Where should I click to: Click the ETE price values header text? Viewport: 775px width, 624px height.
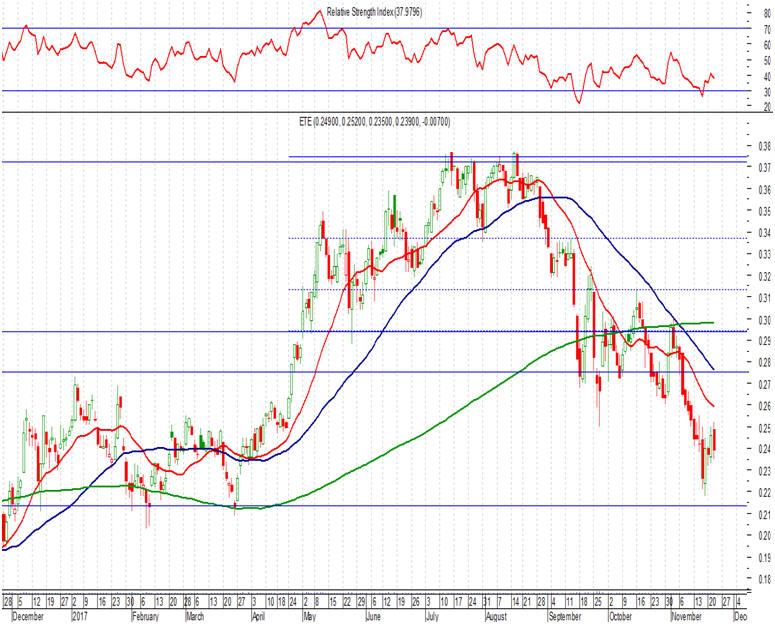tap(375, 122)
